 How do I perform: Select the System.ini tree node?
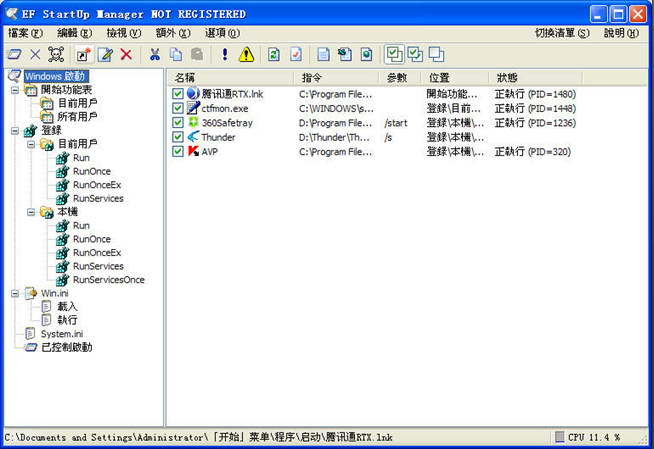point(62,334)
